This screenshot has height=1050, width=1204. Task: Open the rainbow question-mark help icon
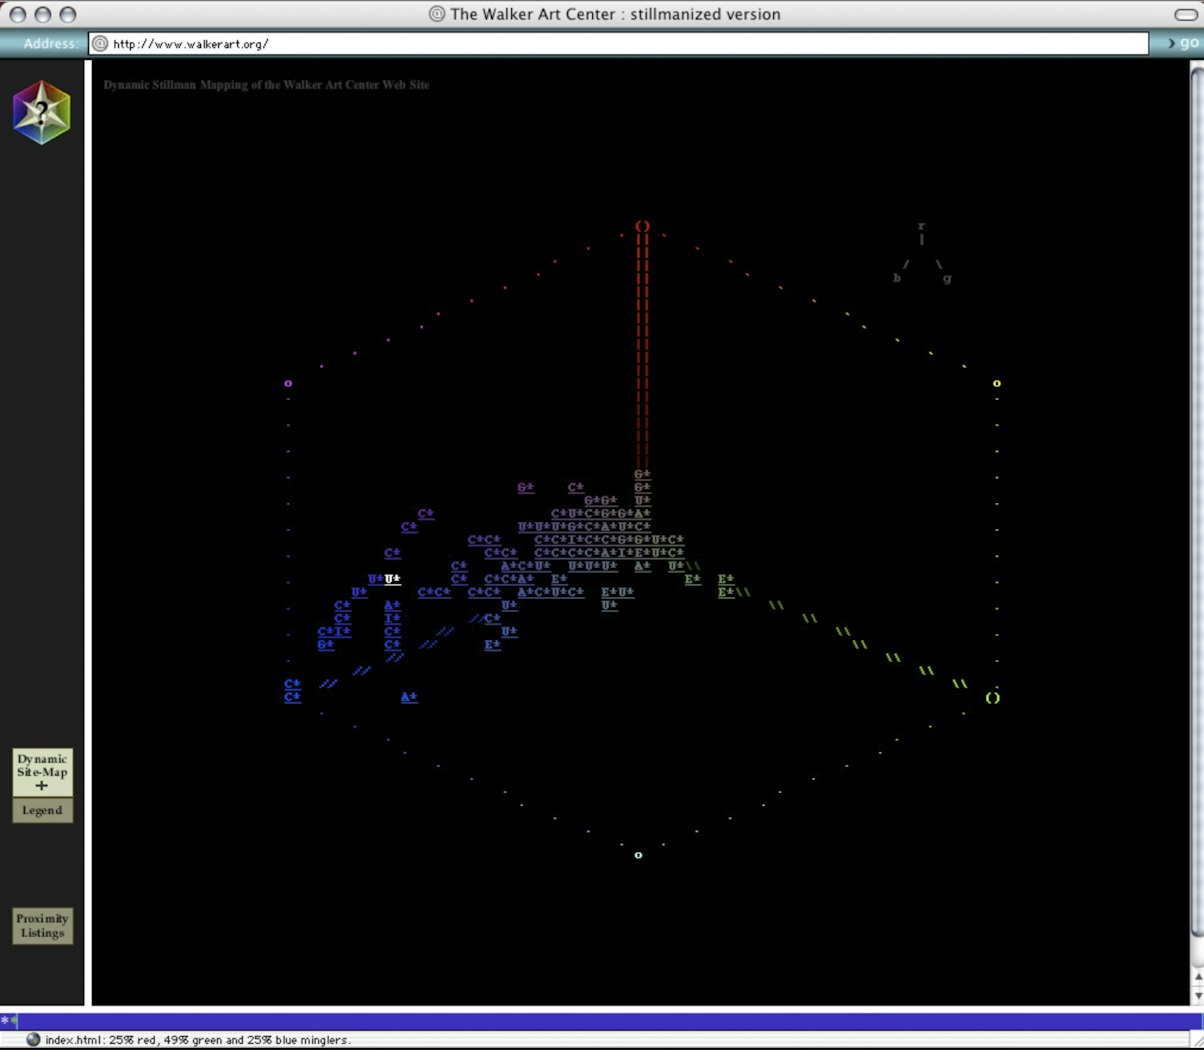pos(41,112)
